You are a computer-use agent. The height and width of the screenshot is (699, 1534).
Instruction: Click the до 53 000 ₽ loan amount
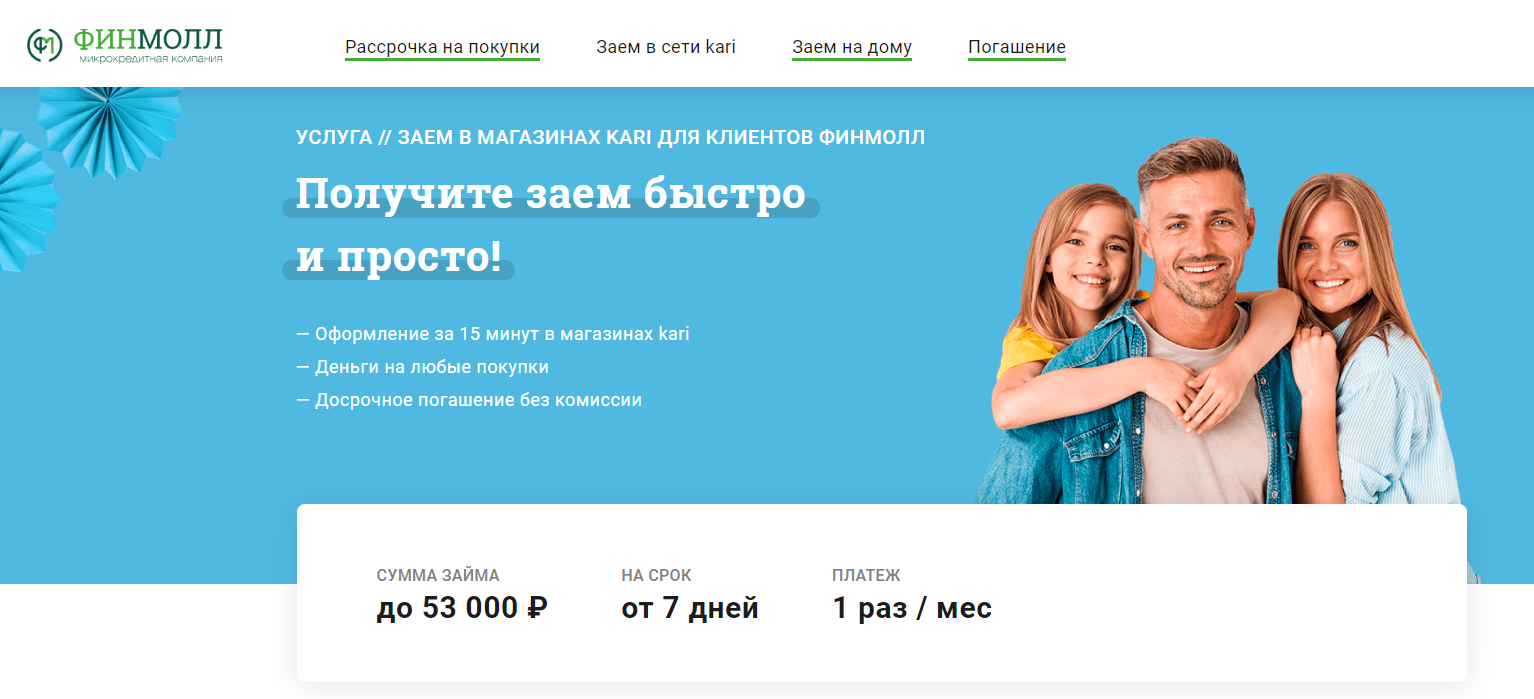tap(462, 608)
